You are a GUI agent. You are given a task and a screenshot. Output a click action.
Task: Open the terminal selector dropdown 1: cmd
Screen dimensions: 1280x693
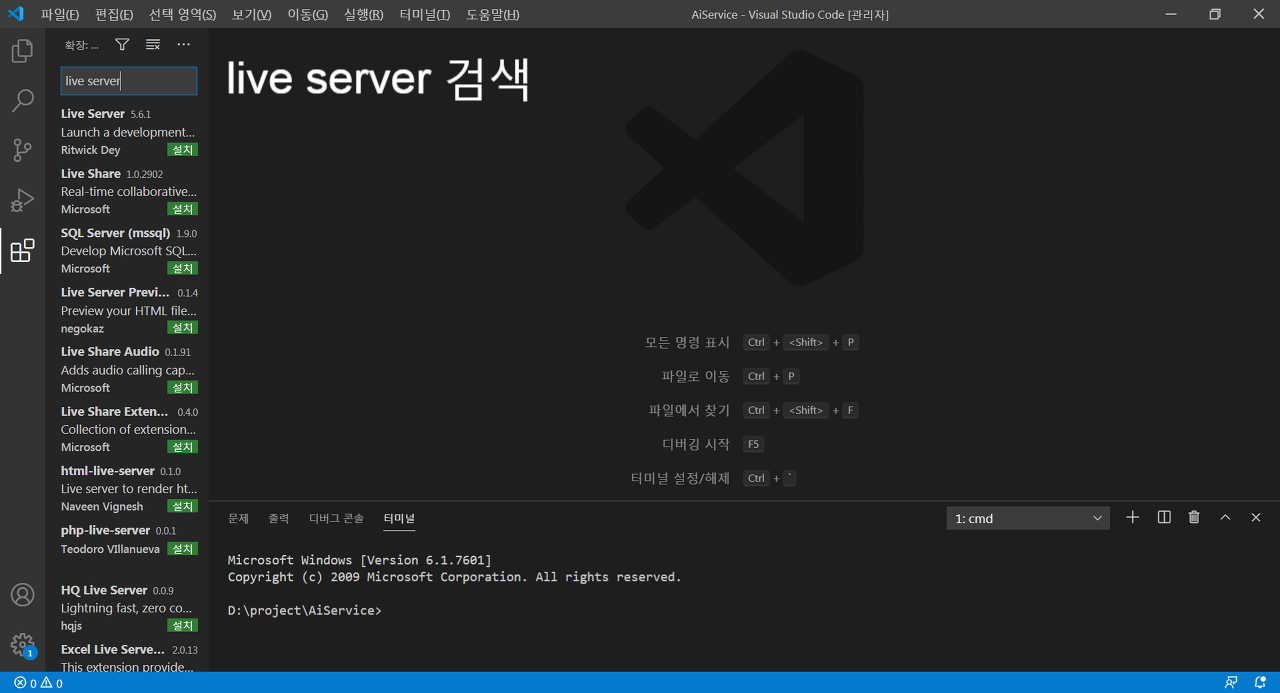[x=1028, y=518]
